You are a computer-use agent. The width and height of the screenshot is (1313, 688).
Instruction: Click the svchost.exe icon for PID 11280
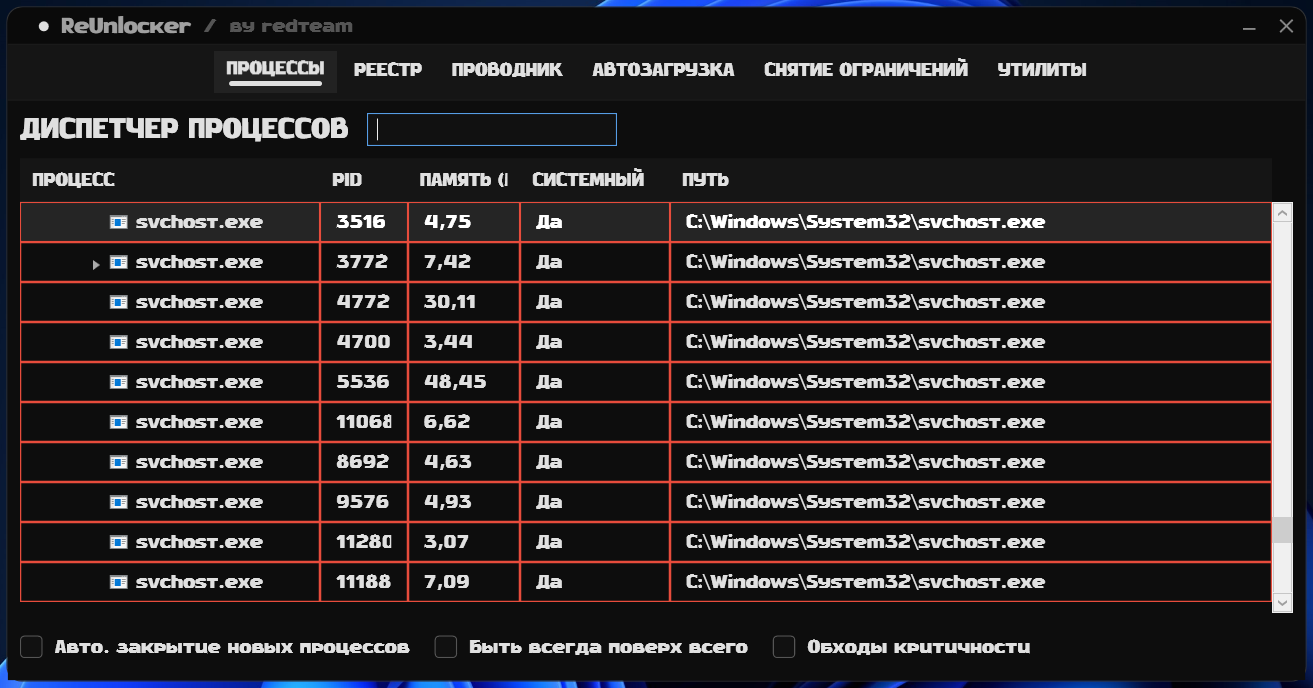pyautogui.click(x=119, y=542)
